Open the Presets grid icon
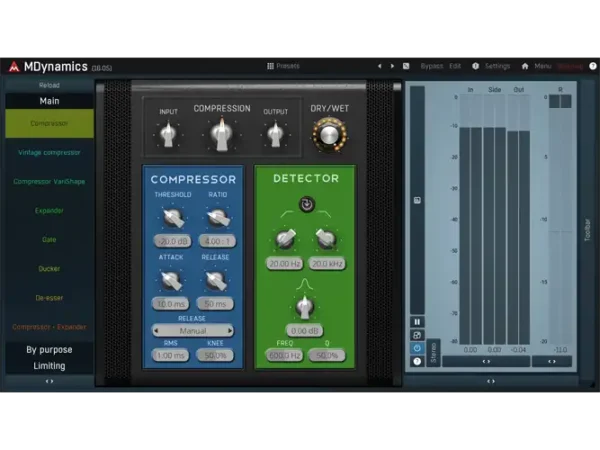Viewport: 600px width, 450px height. (270, 66)
